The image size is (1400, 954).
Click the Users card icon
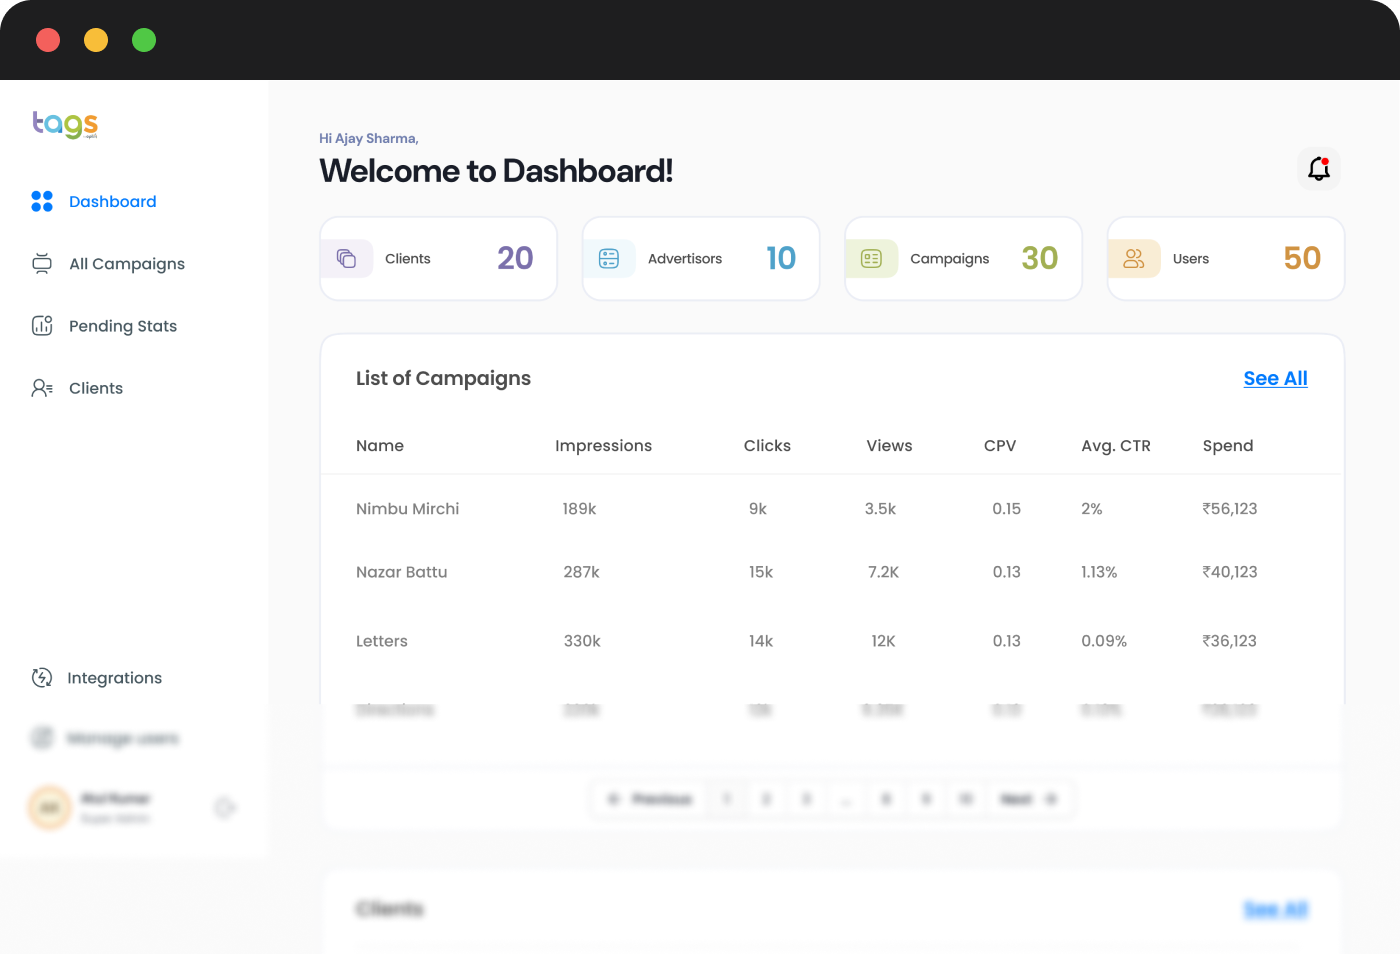(x=1134, y=259)
